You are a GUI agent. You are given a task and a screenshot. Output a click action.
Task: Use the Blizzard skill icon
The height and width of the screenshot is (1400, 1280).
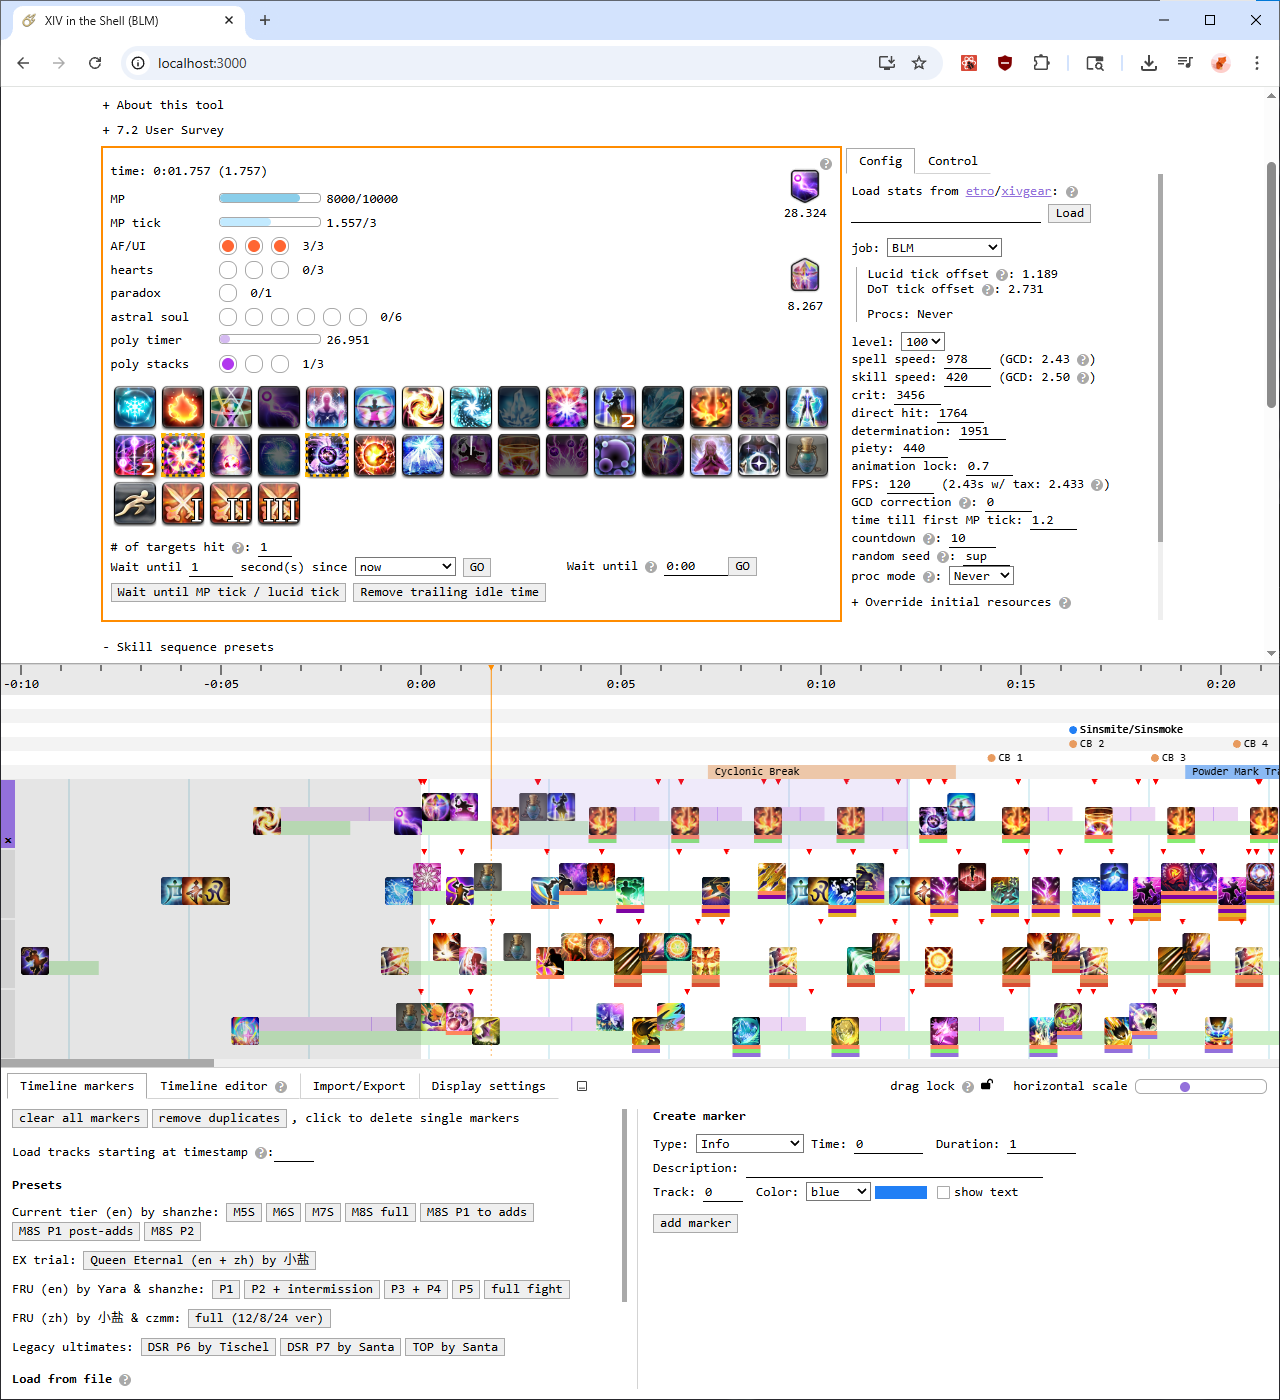135,408
